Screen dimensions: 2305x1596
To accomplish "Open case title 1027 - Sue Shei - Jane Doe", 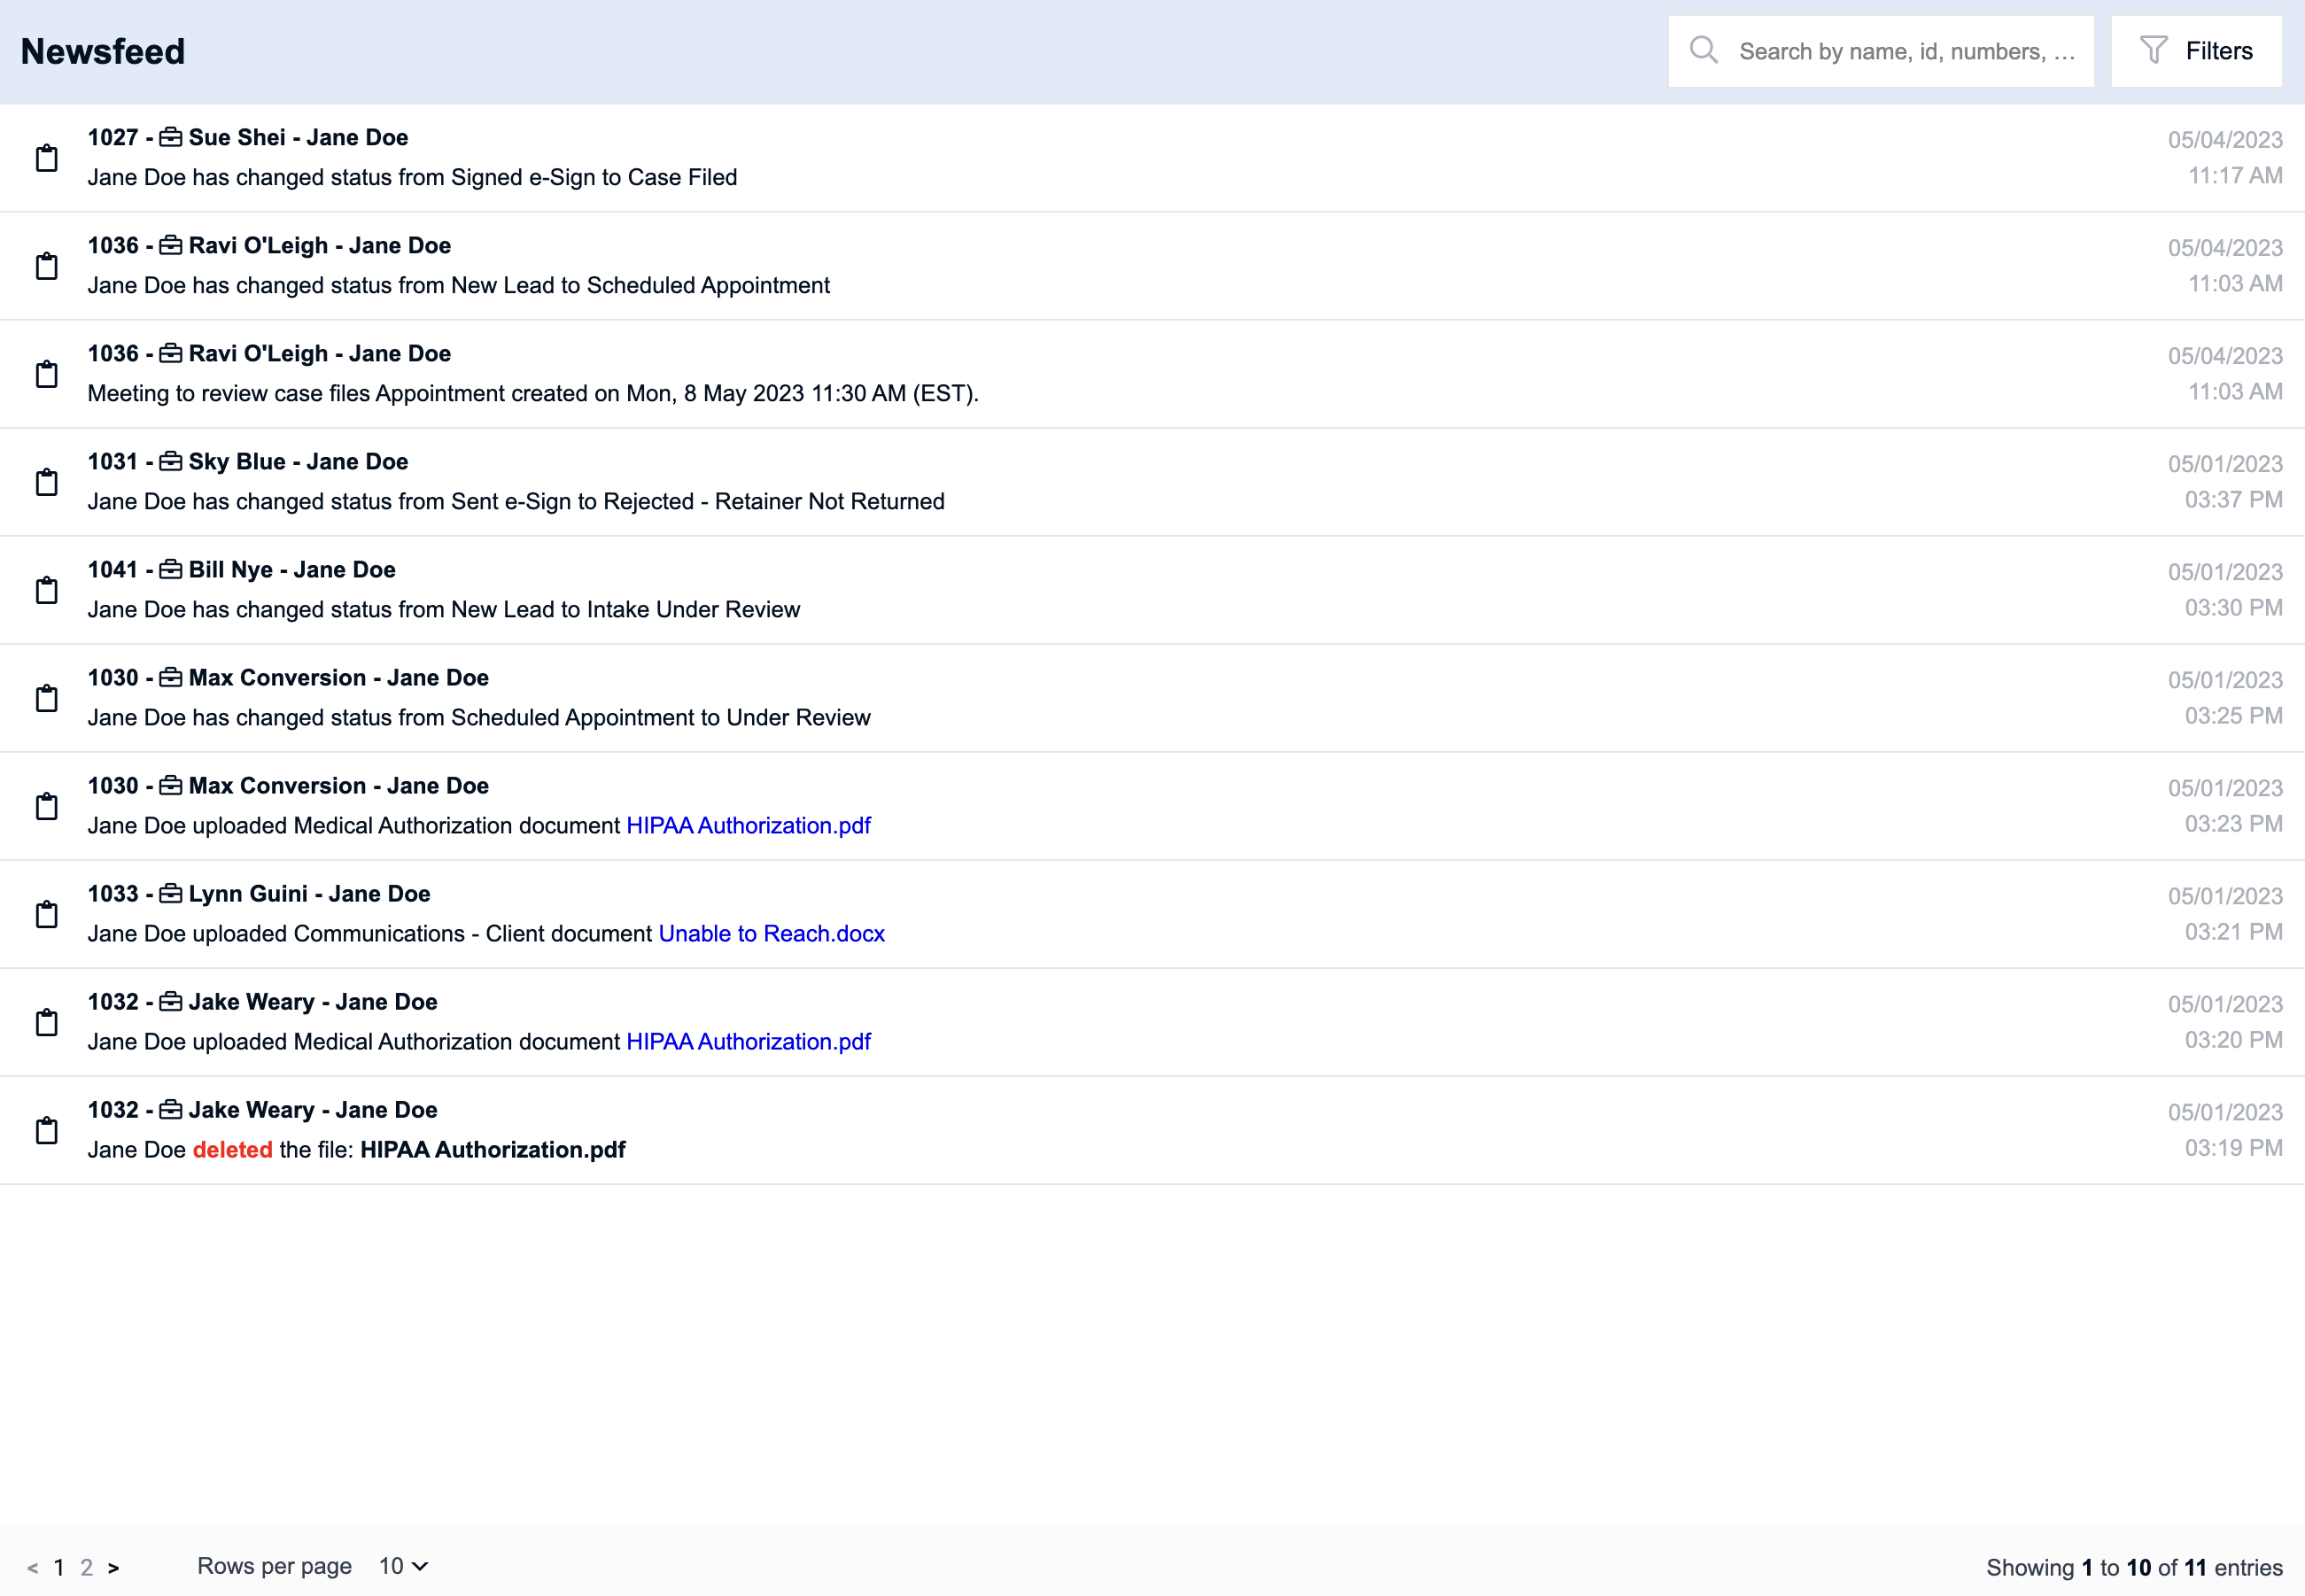I will [248, 137].
